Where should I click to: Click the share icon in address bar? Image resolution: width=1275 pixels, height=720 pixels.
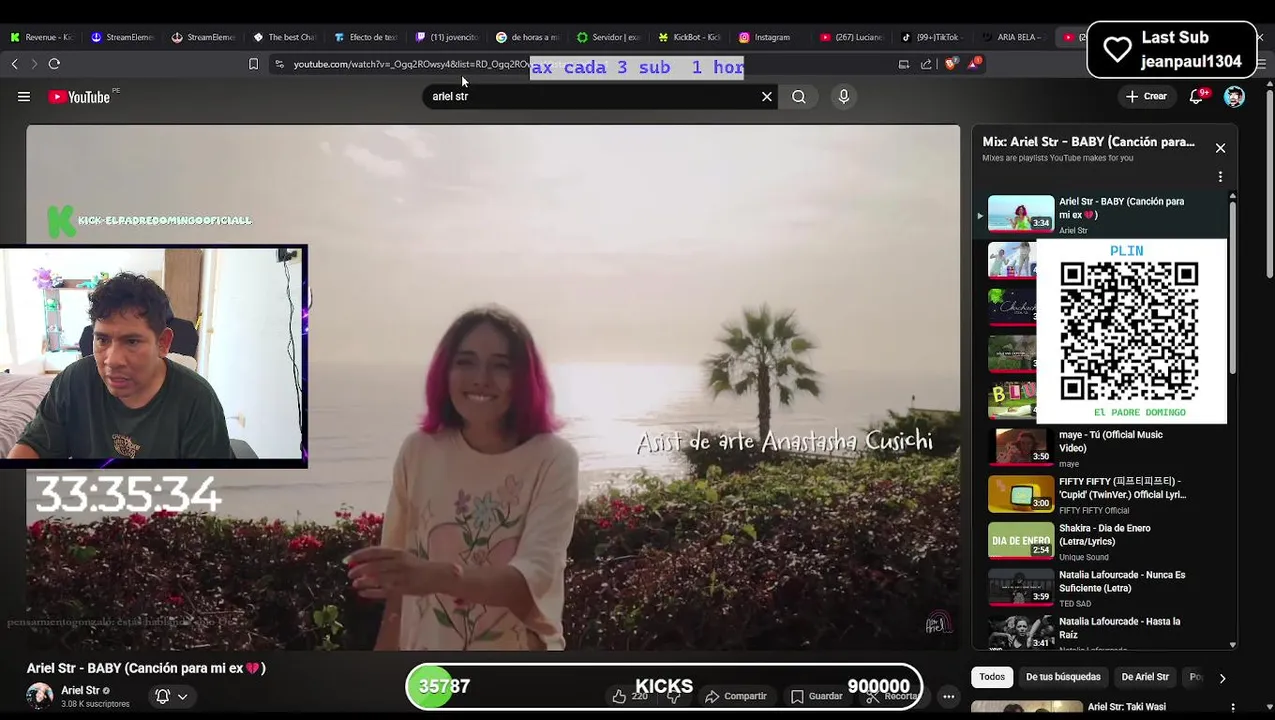926,64
